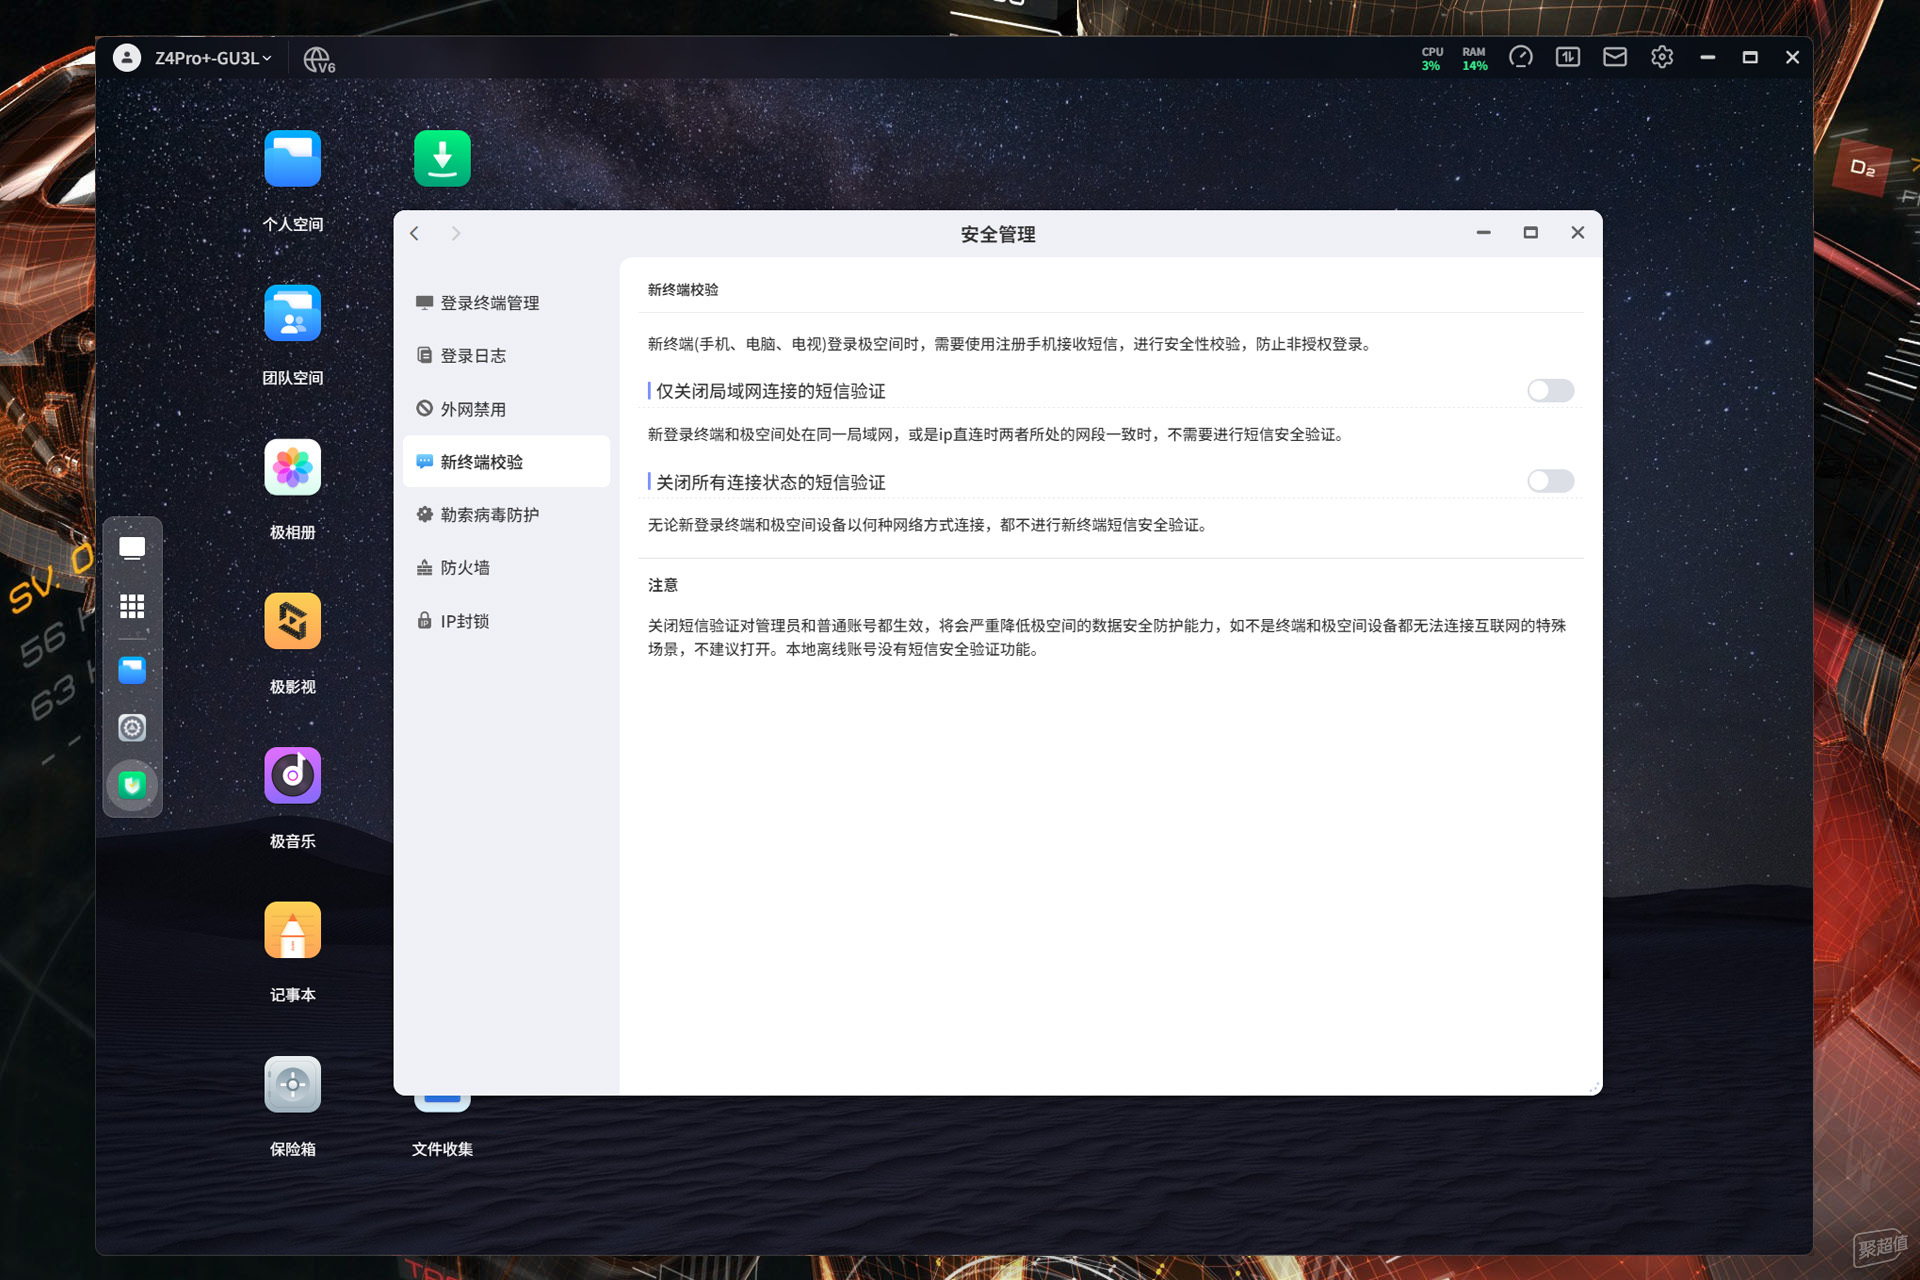Go forward with the right chevron arrow
The image size is (1920, 1280).
pos(456,233)
